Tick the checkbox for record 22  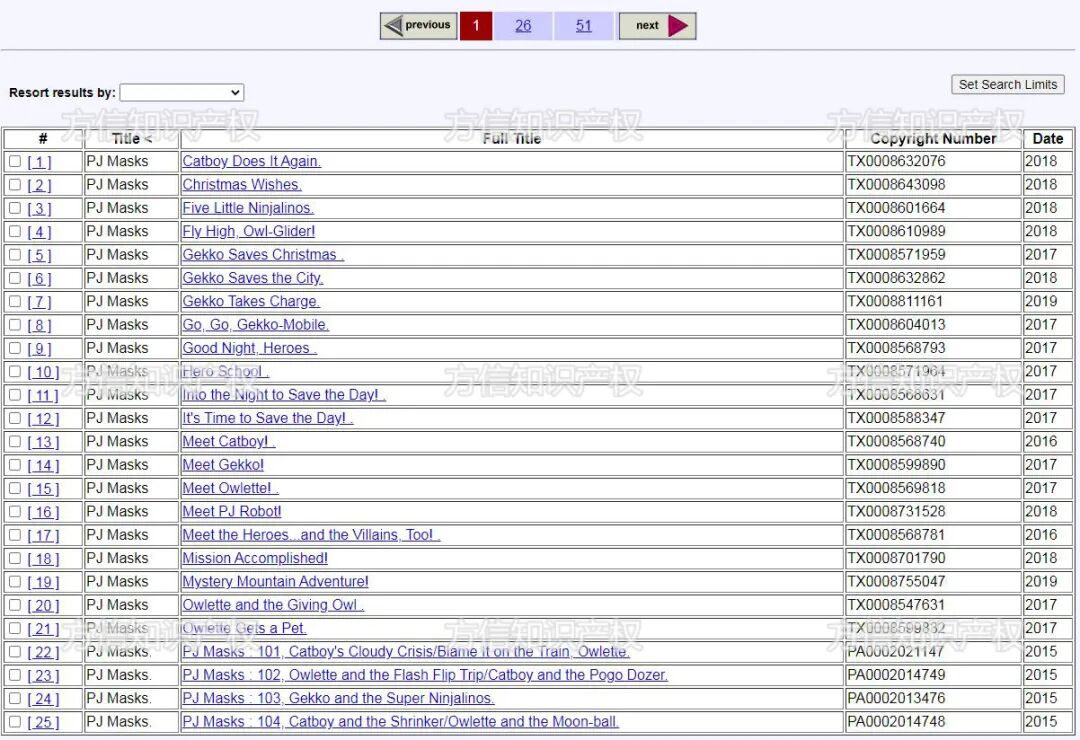pos(14,652)
